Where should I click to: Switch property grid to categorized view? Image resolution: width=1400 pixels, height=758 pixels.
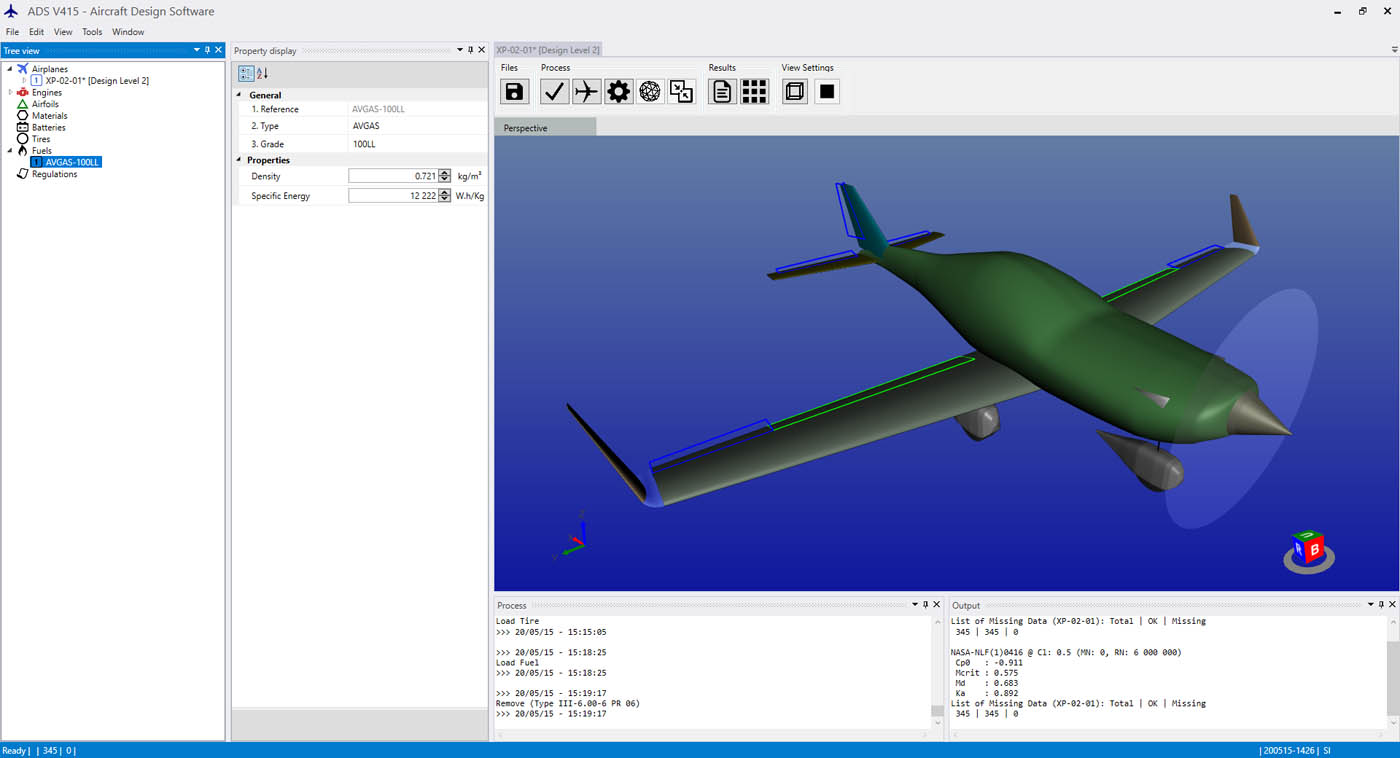(x=246, y=73)
